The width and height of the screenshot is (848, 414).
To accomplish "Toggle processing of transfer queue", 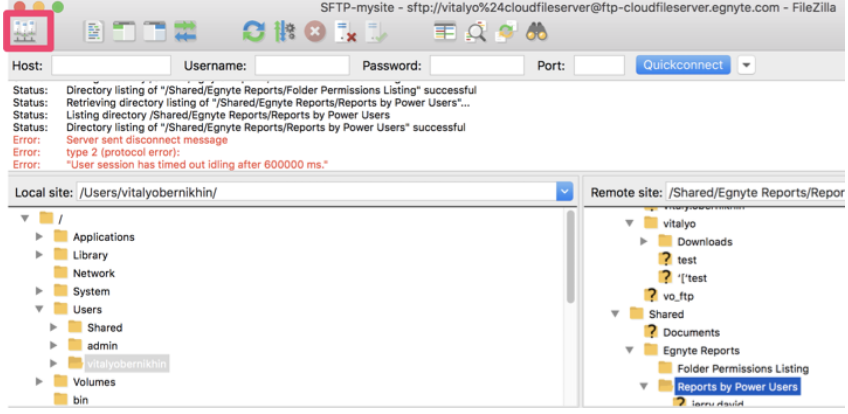I will pos(284,32).
